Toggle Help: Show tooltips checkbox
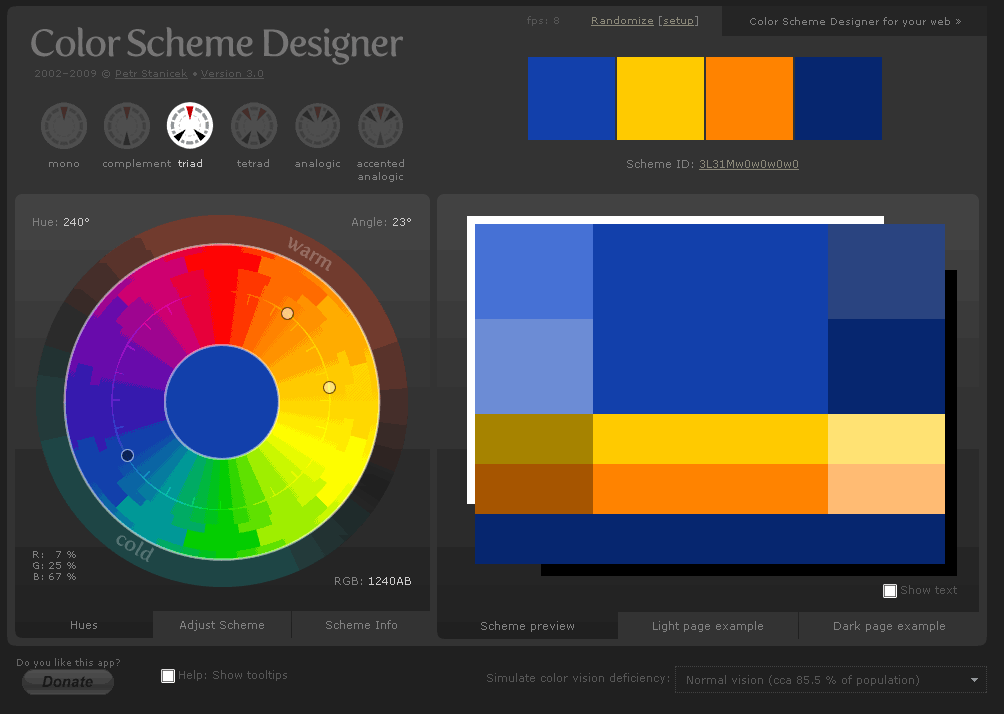The image size is (1004, 714). (x=168, y=676)
